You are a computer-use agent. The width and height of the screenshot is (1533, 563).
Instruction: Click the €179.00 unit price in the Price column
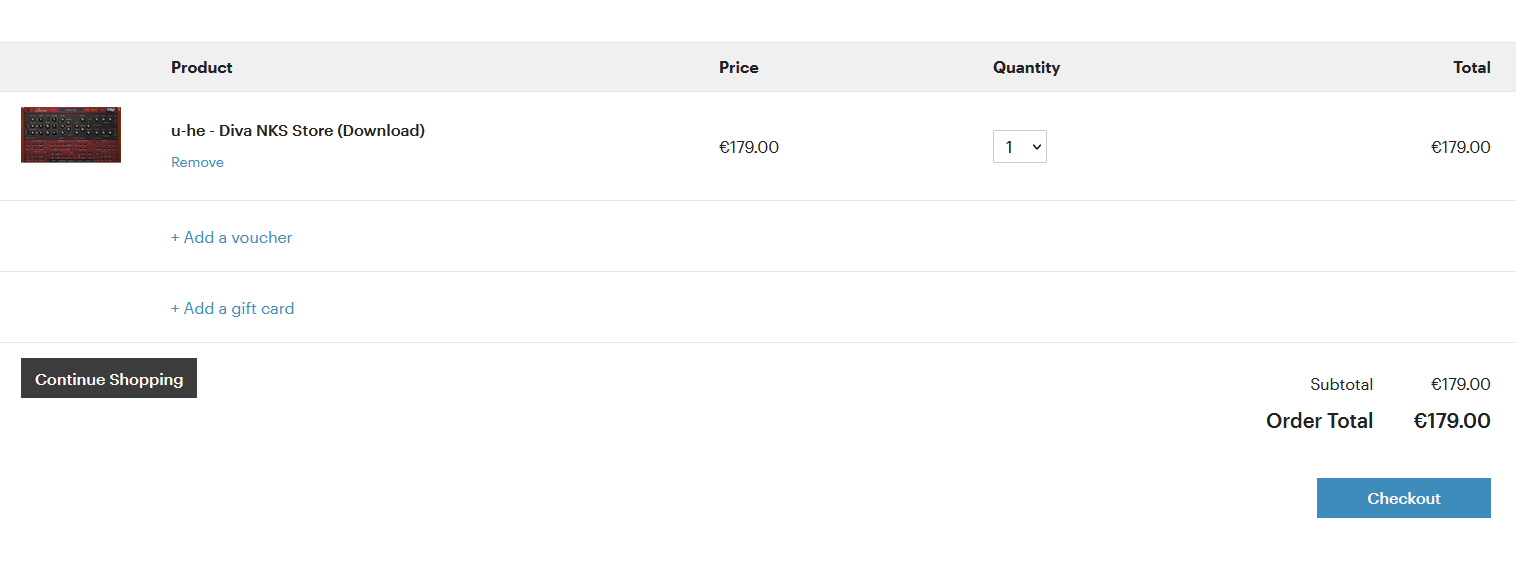click(749, 148)
